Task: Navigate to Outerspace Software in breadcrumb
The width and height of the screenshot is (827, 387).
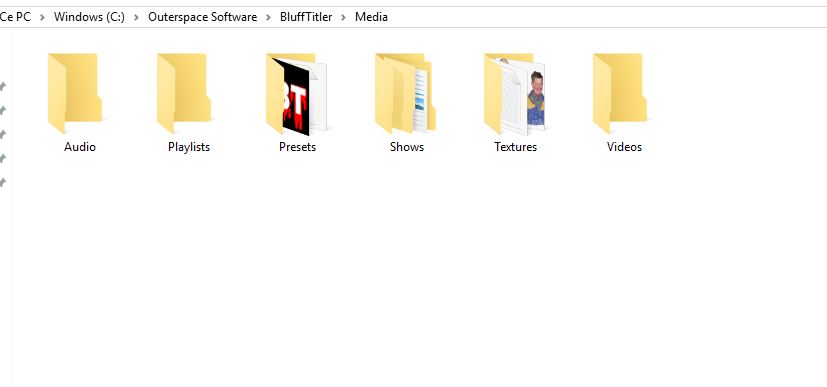Action: coord(203,17)
